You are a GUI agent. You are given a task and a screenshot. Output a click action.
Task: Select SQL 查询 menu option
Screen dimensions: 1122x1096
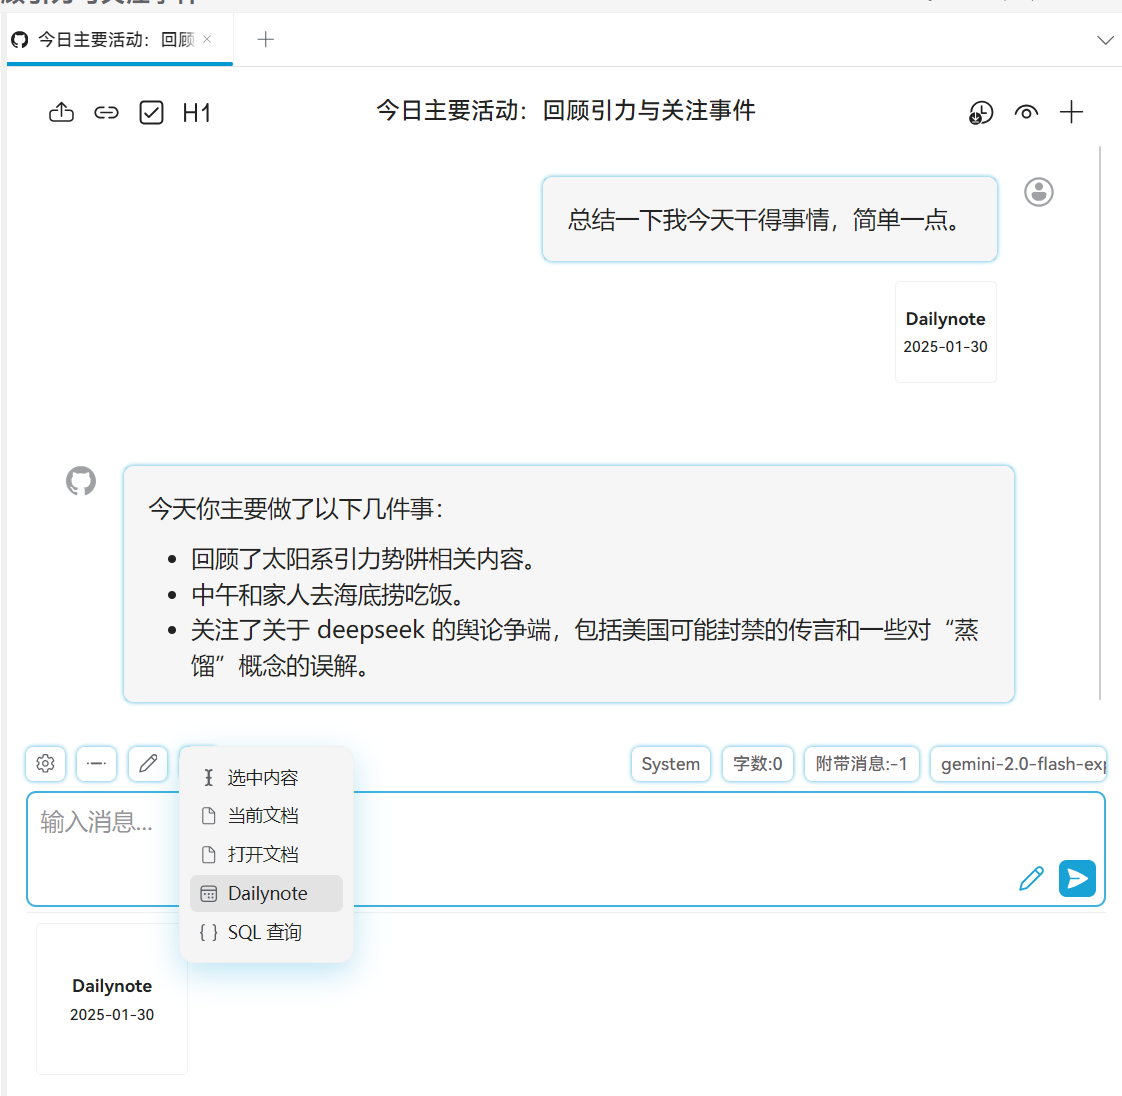(x=264, y=933)
